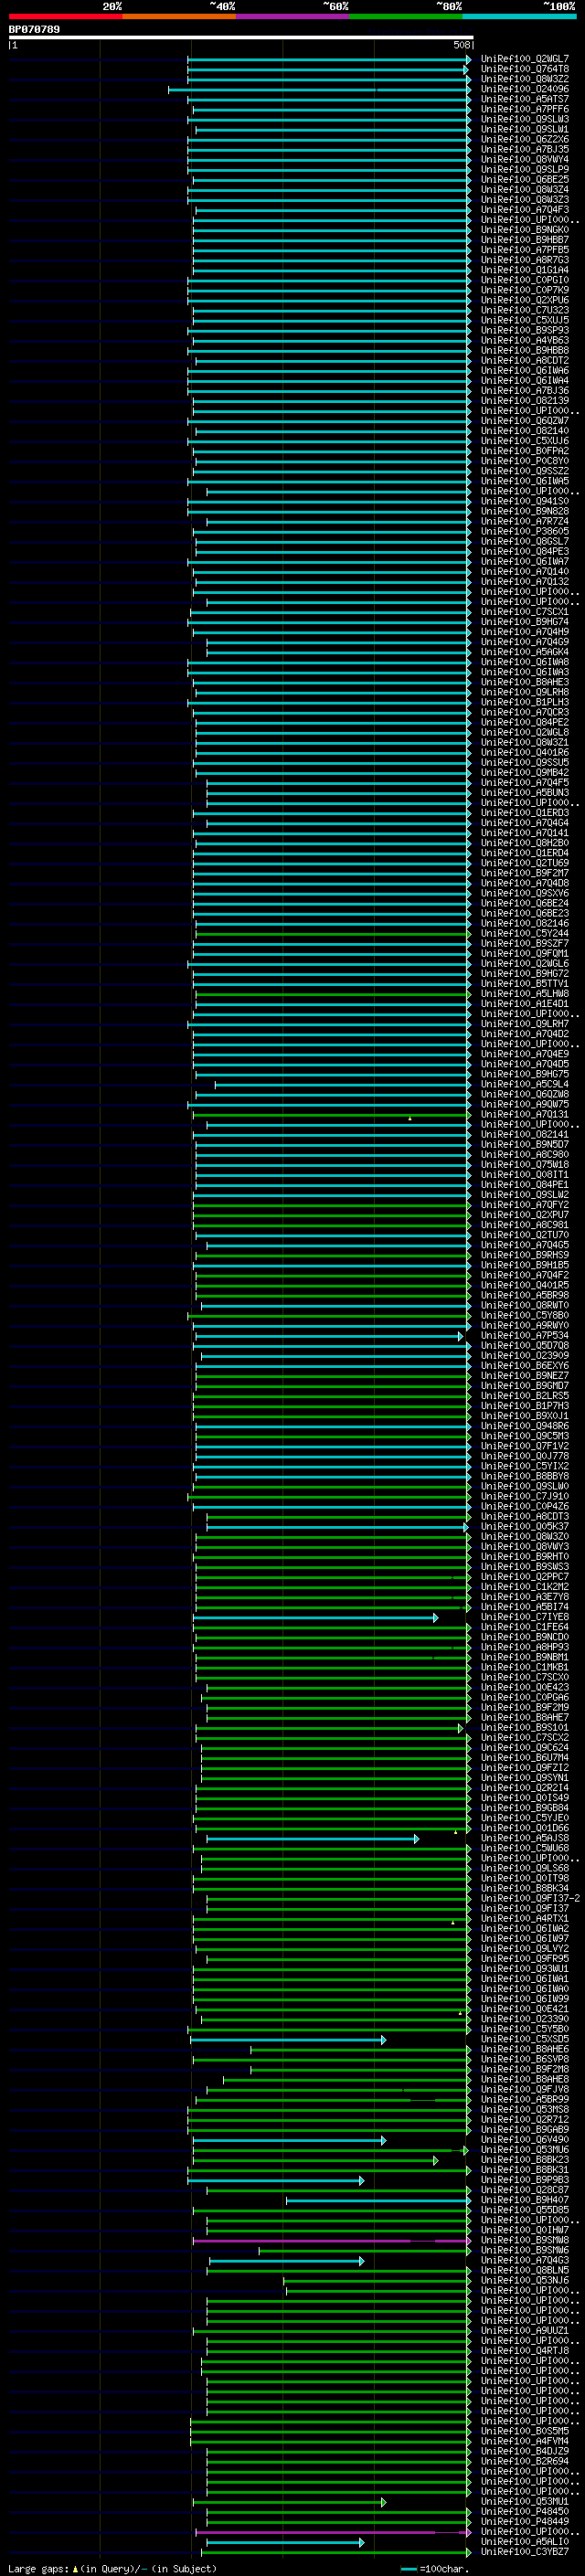Open hit UniRef100_Q6Z2X6
The image size is (585, 2576).
525,139
